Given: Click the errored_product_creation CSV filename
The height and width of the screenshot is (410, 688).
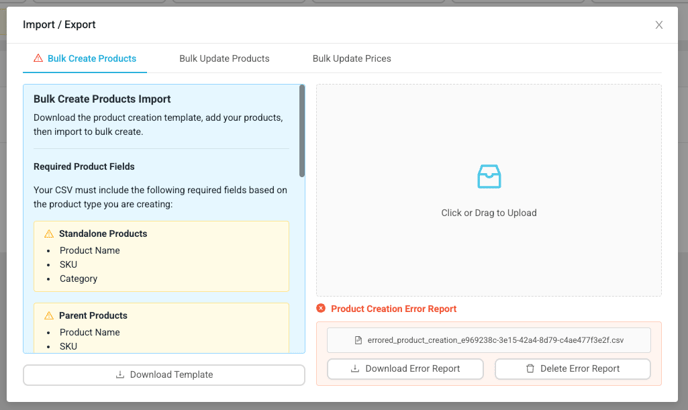Looking at the screenshot, I should [495, 340].
